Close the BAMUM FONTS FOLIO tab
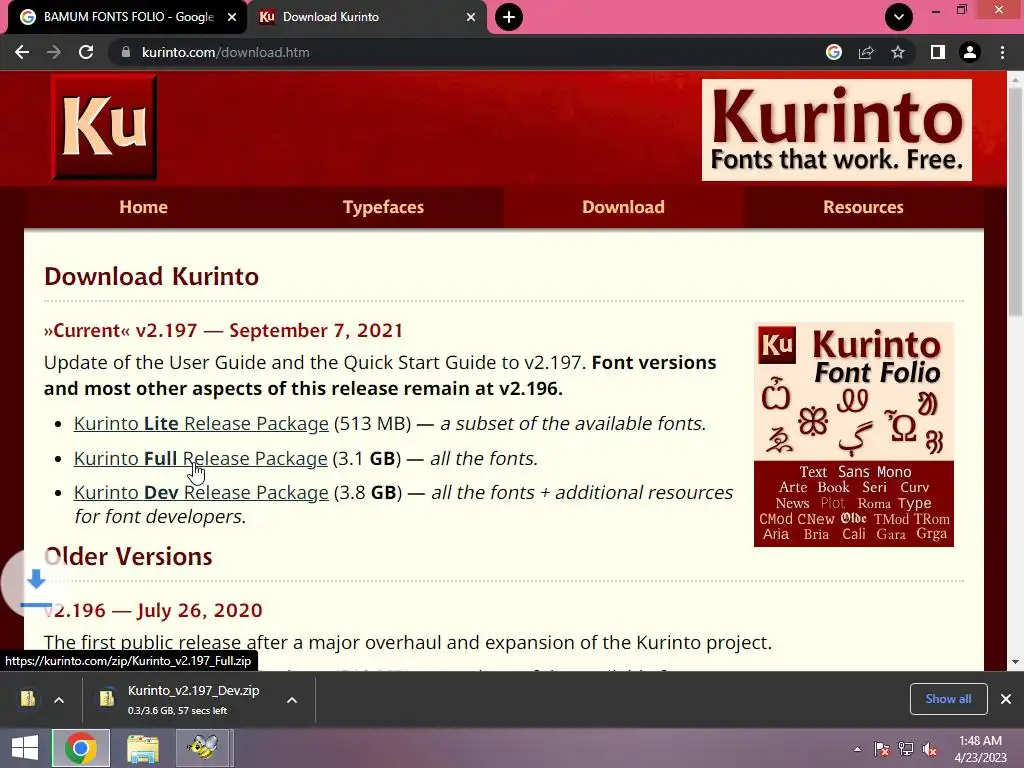Image resolution: width=1024 pixels, height=768 pixels. [x=232, y=17]
